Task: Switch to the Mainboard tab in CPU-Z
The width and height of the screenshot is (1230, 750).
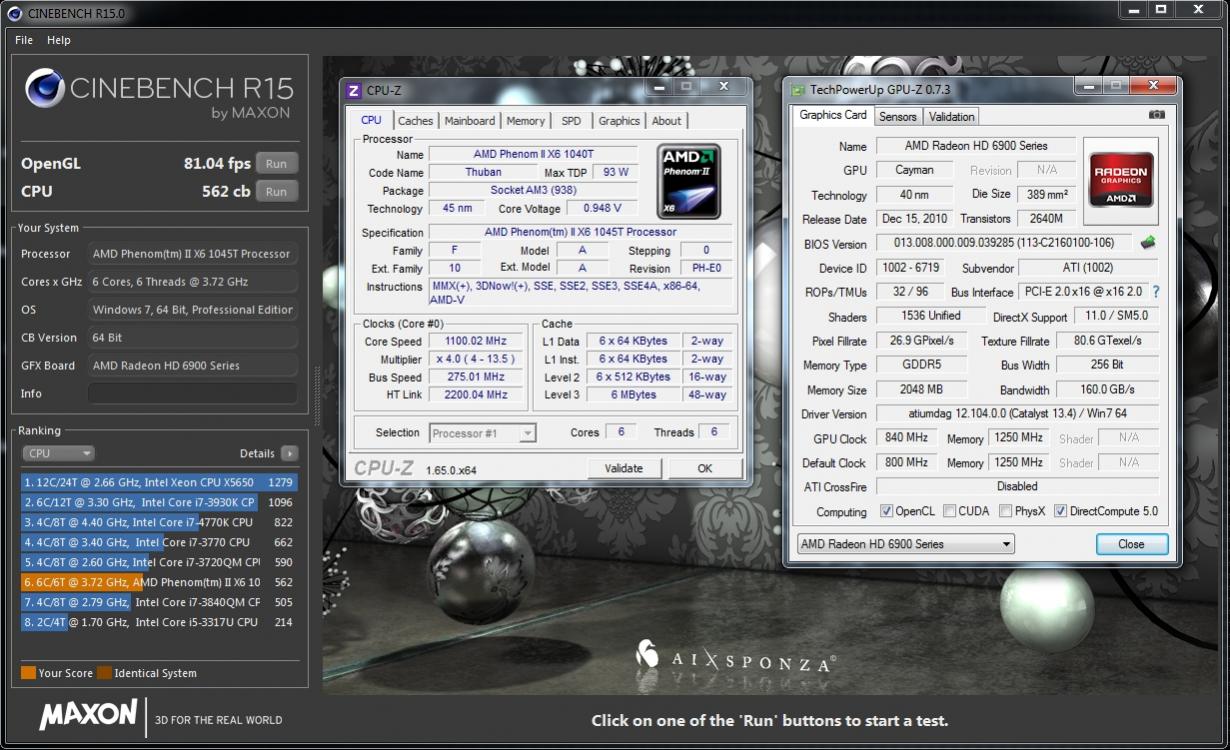Action: pyautogui.click(x=470, y=121)
